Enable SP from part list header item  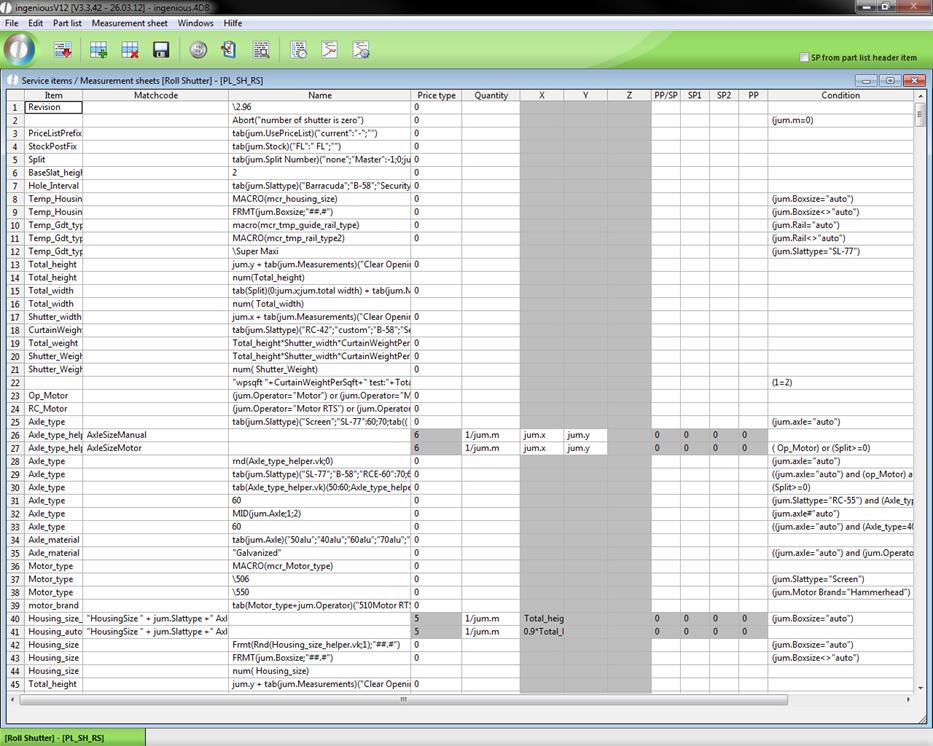(x=805, y=58)
